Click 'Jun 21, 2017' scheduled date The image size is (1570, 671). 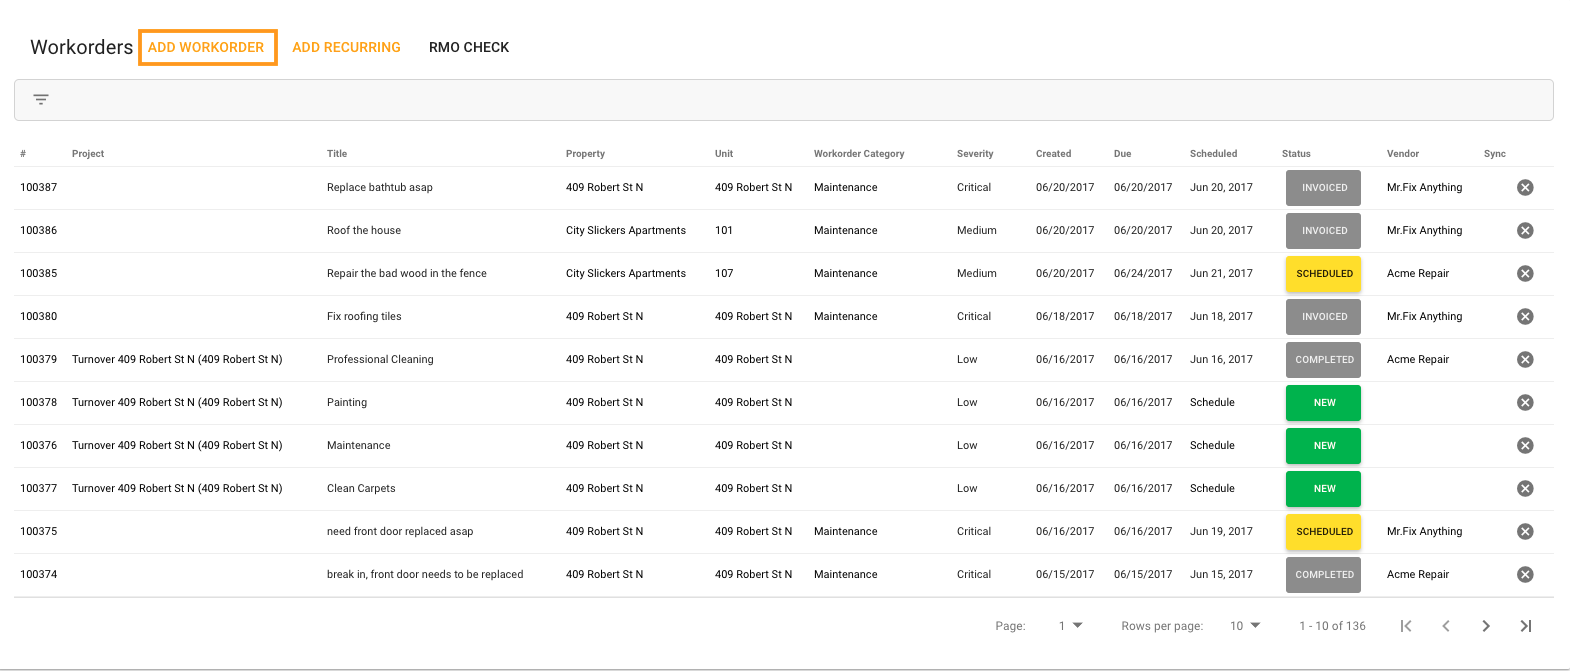(x=1221, y=273)
